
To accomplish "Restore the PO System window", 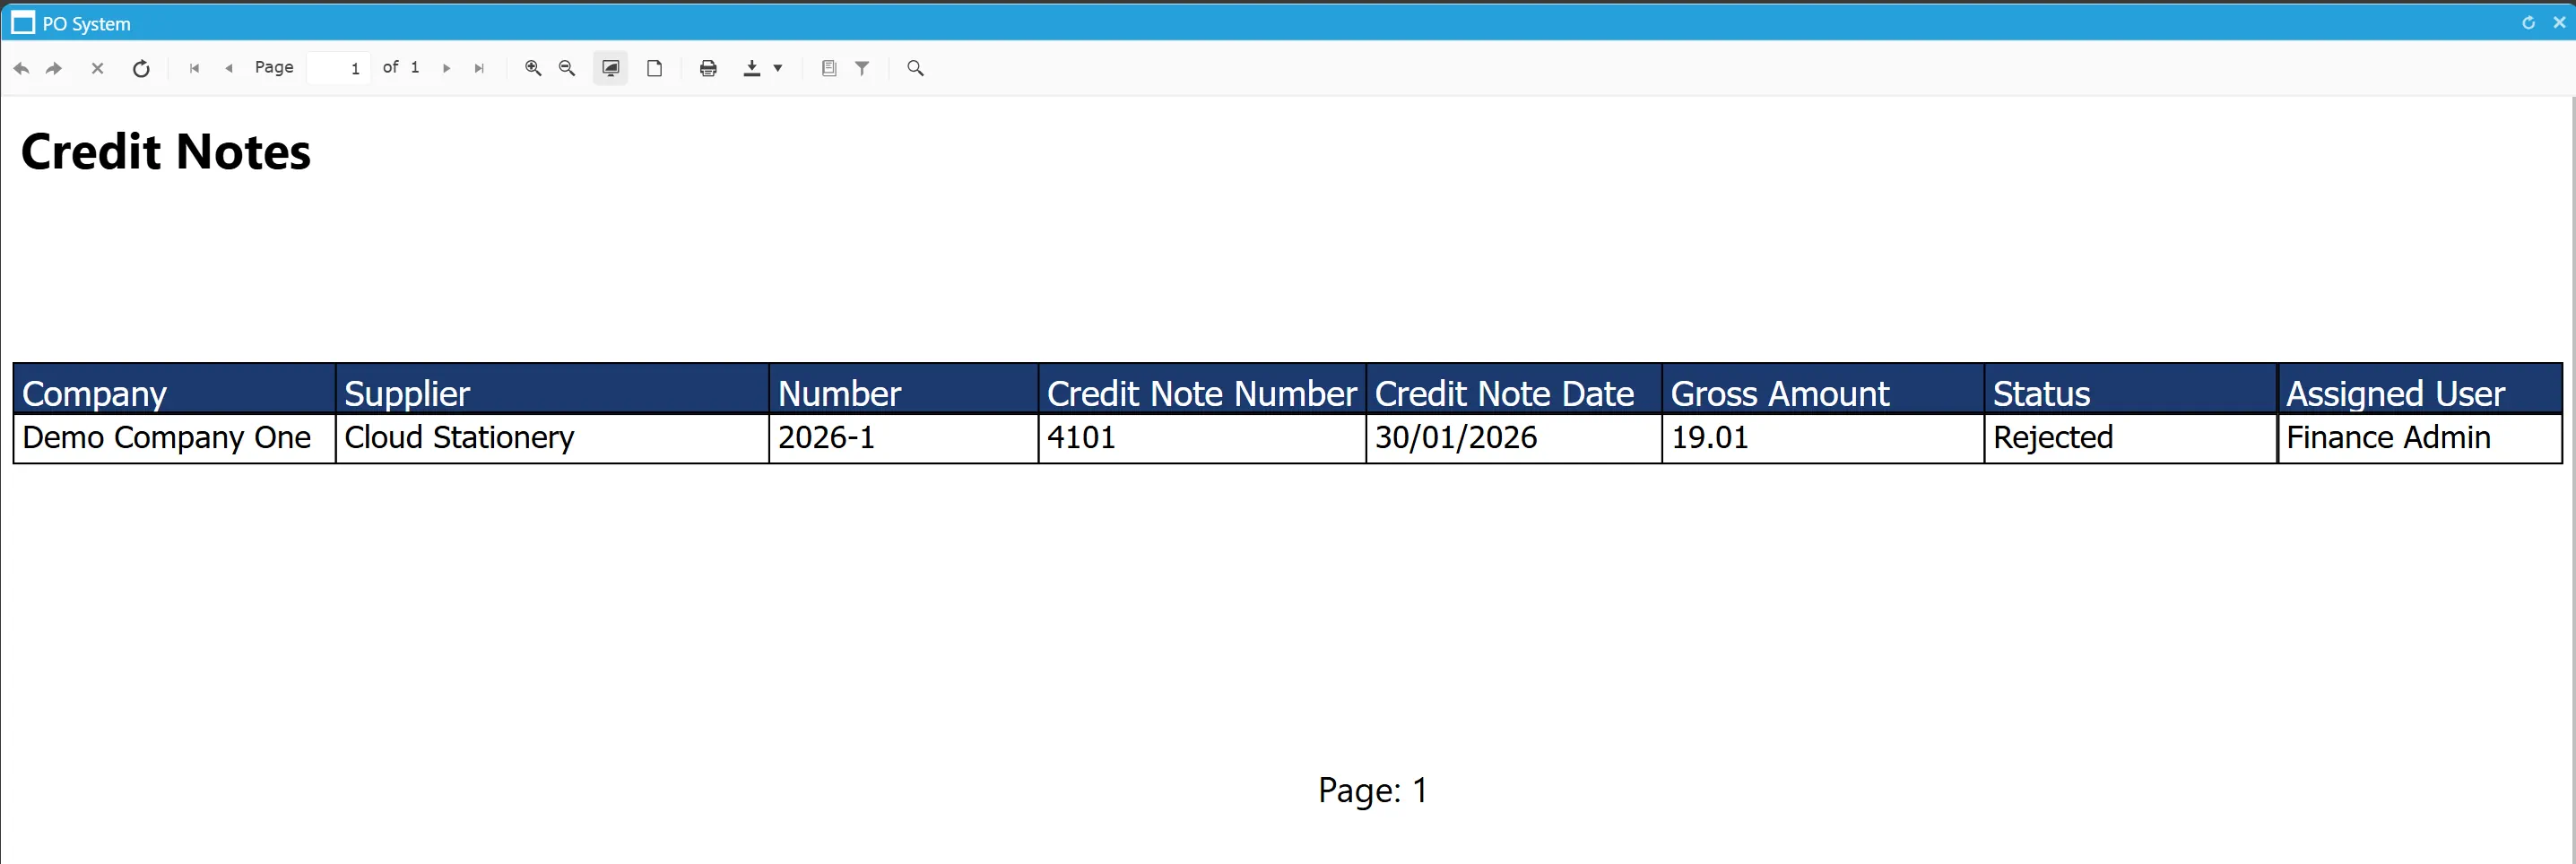I will [2528, 23].
